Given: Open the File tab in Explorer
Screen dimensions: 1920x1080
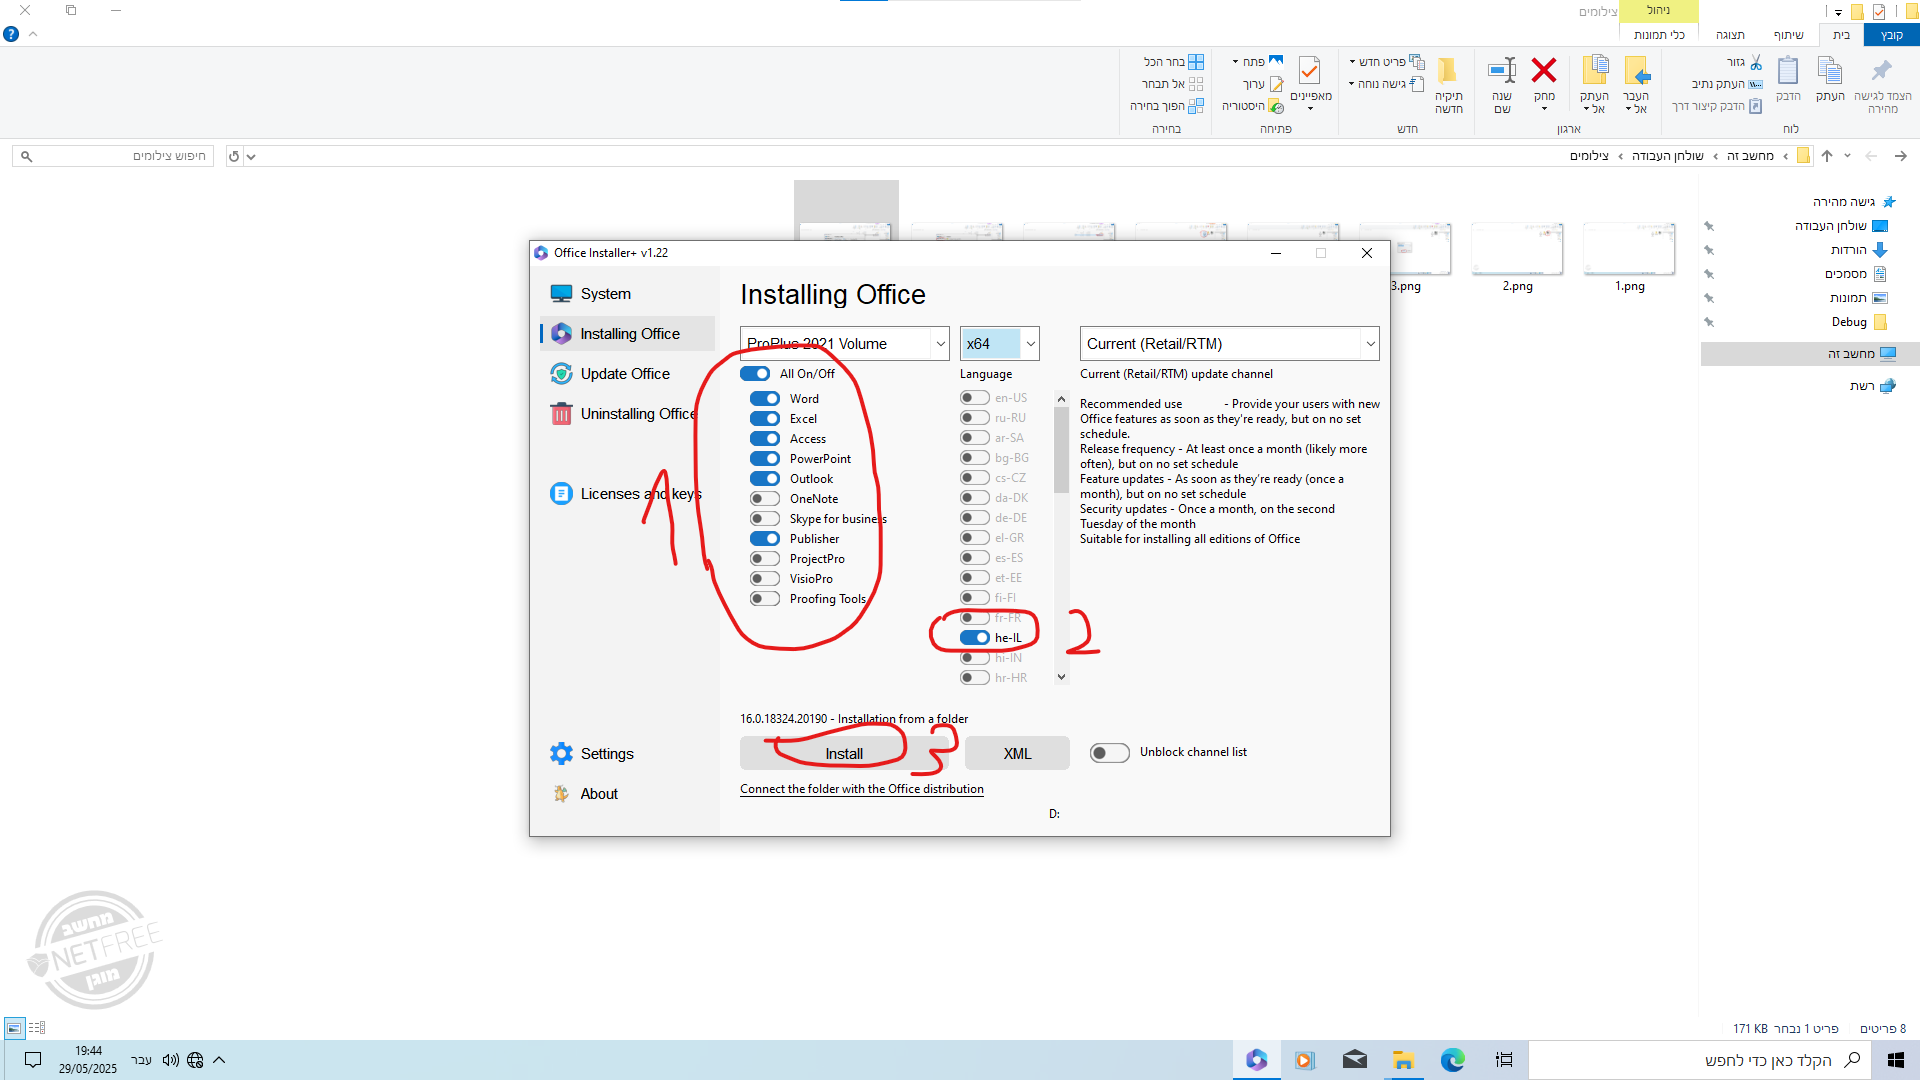Looking at the screenshot, I should point(1891,35).
